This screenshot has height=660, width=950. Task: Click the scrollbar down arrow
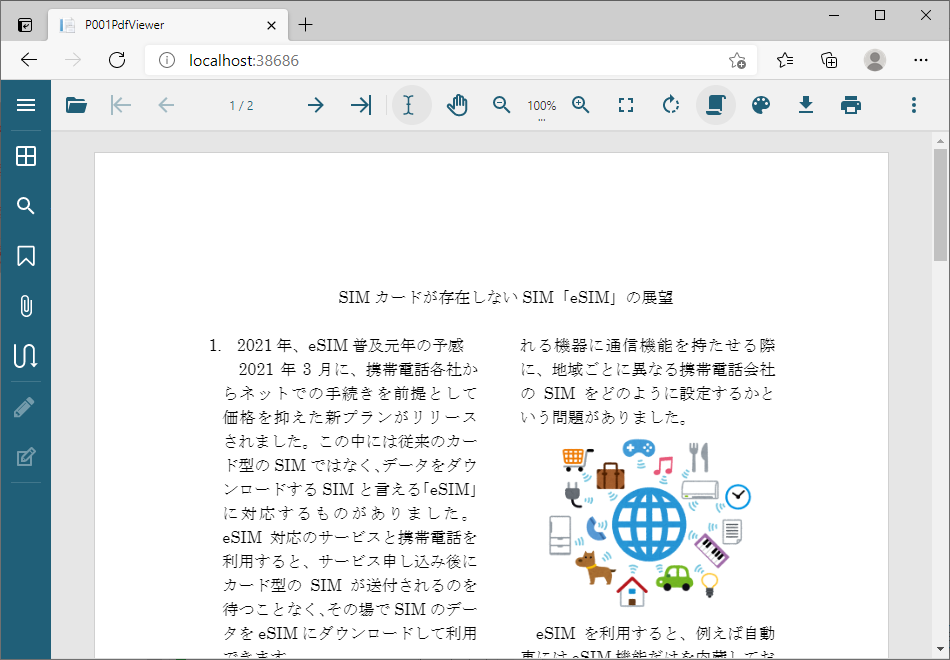940,650
